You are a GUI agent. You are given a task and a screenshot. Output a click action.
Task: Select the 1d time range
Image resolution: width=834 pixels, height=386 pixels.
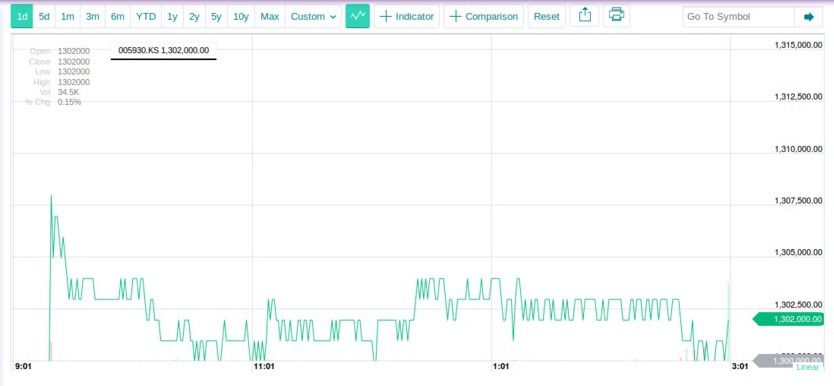(22, 16)
